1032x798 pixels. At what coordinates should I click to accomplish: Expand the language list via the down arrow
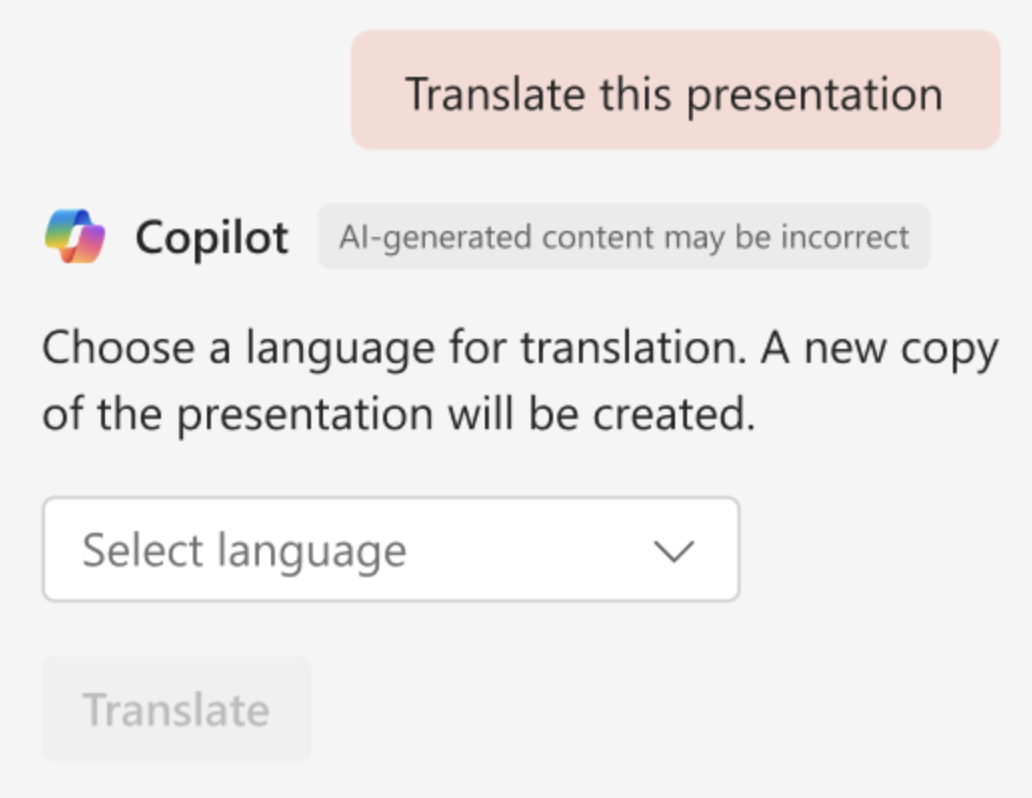674,550
